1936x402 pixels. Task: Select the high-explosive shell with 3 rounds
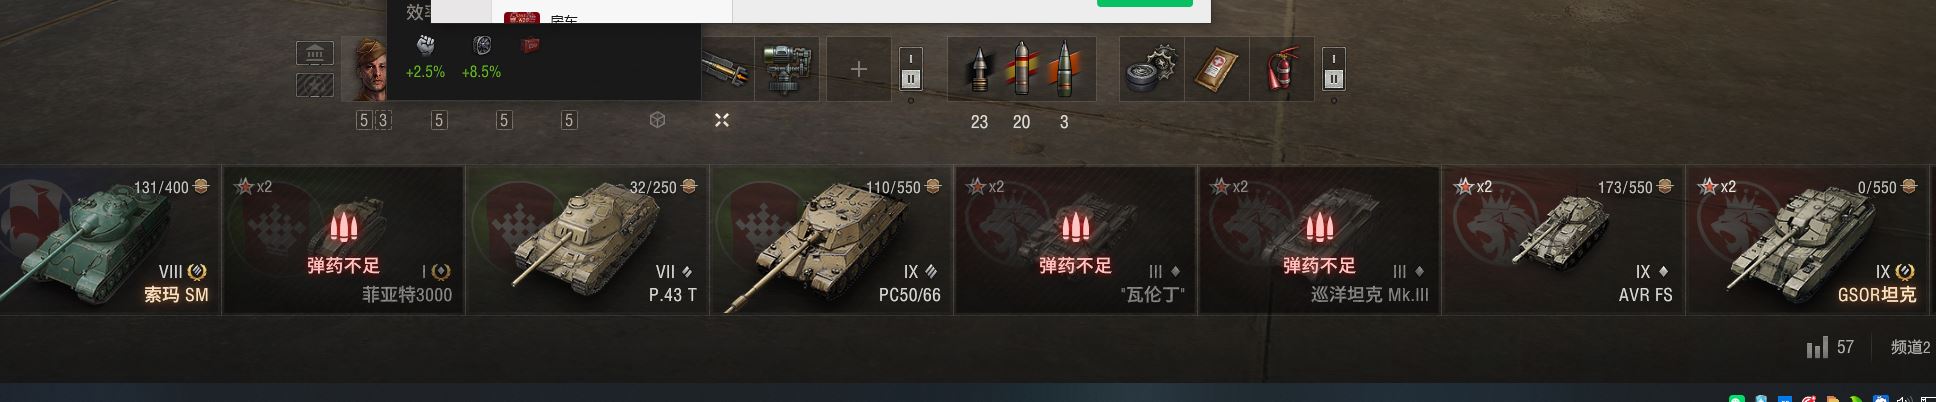tap(1064, 69)
